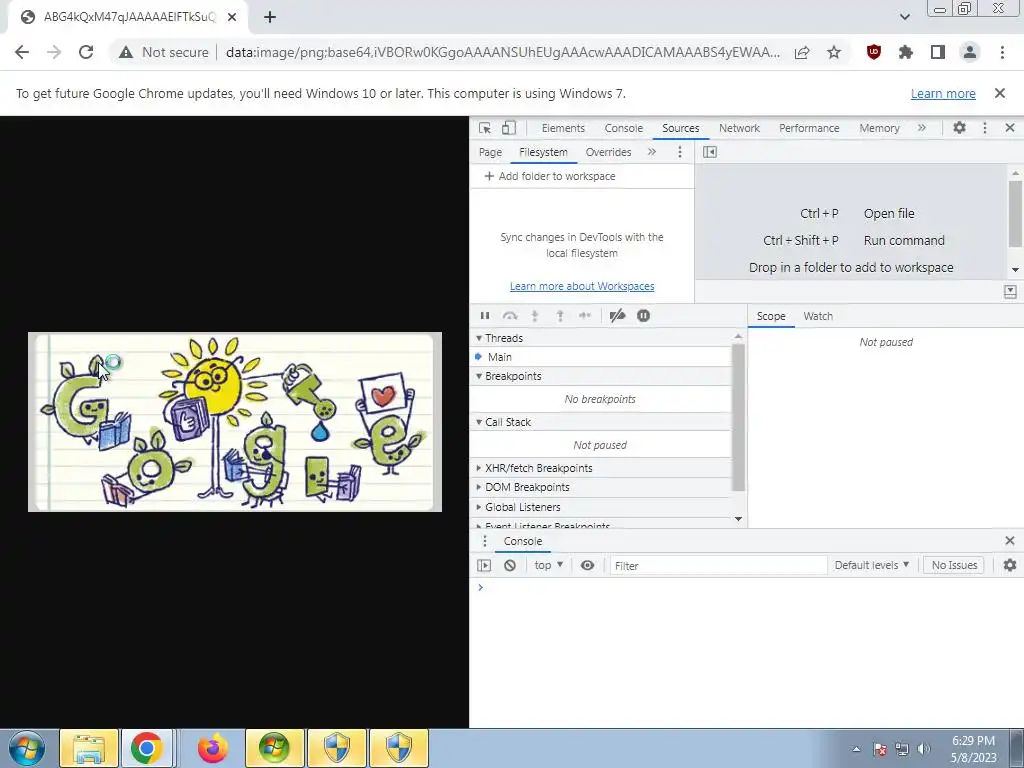Open the top JavaScript context dropdown
Image resolution: width=1024 pixels, height=768 pixels.
click(x=549, y=566)
